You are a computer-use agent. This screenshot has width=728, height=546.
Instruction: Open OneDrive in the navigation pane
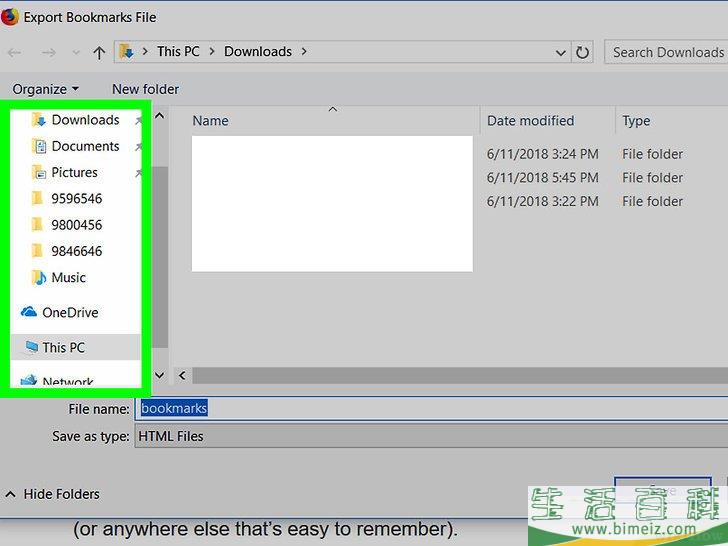point(69,313)
